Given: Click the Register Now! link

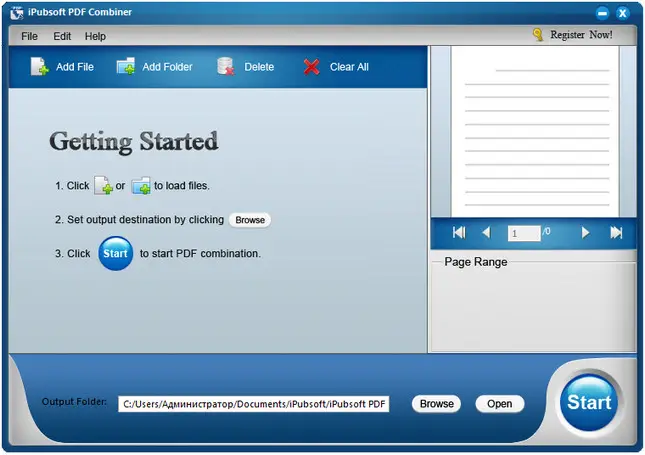Looking at the screenshot, I should point(581,35).
